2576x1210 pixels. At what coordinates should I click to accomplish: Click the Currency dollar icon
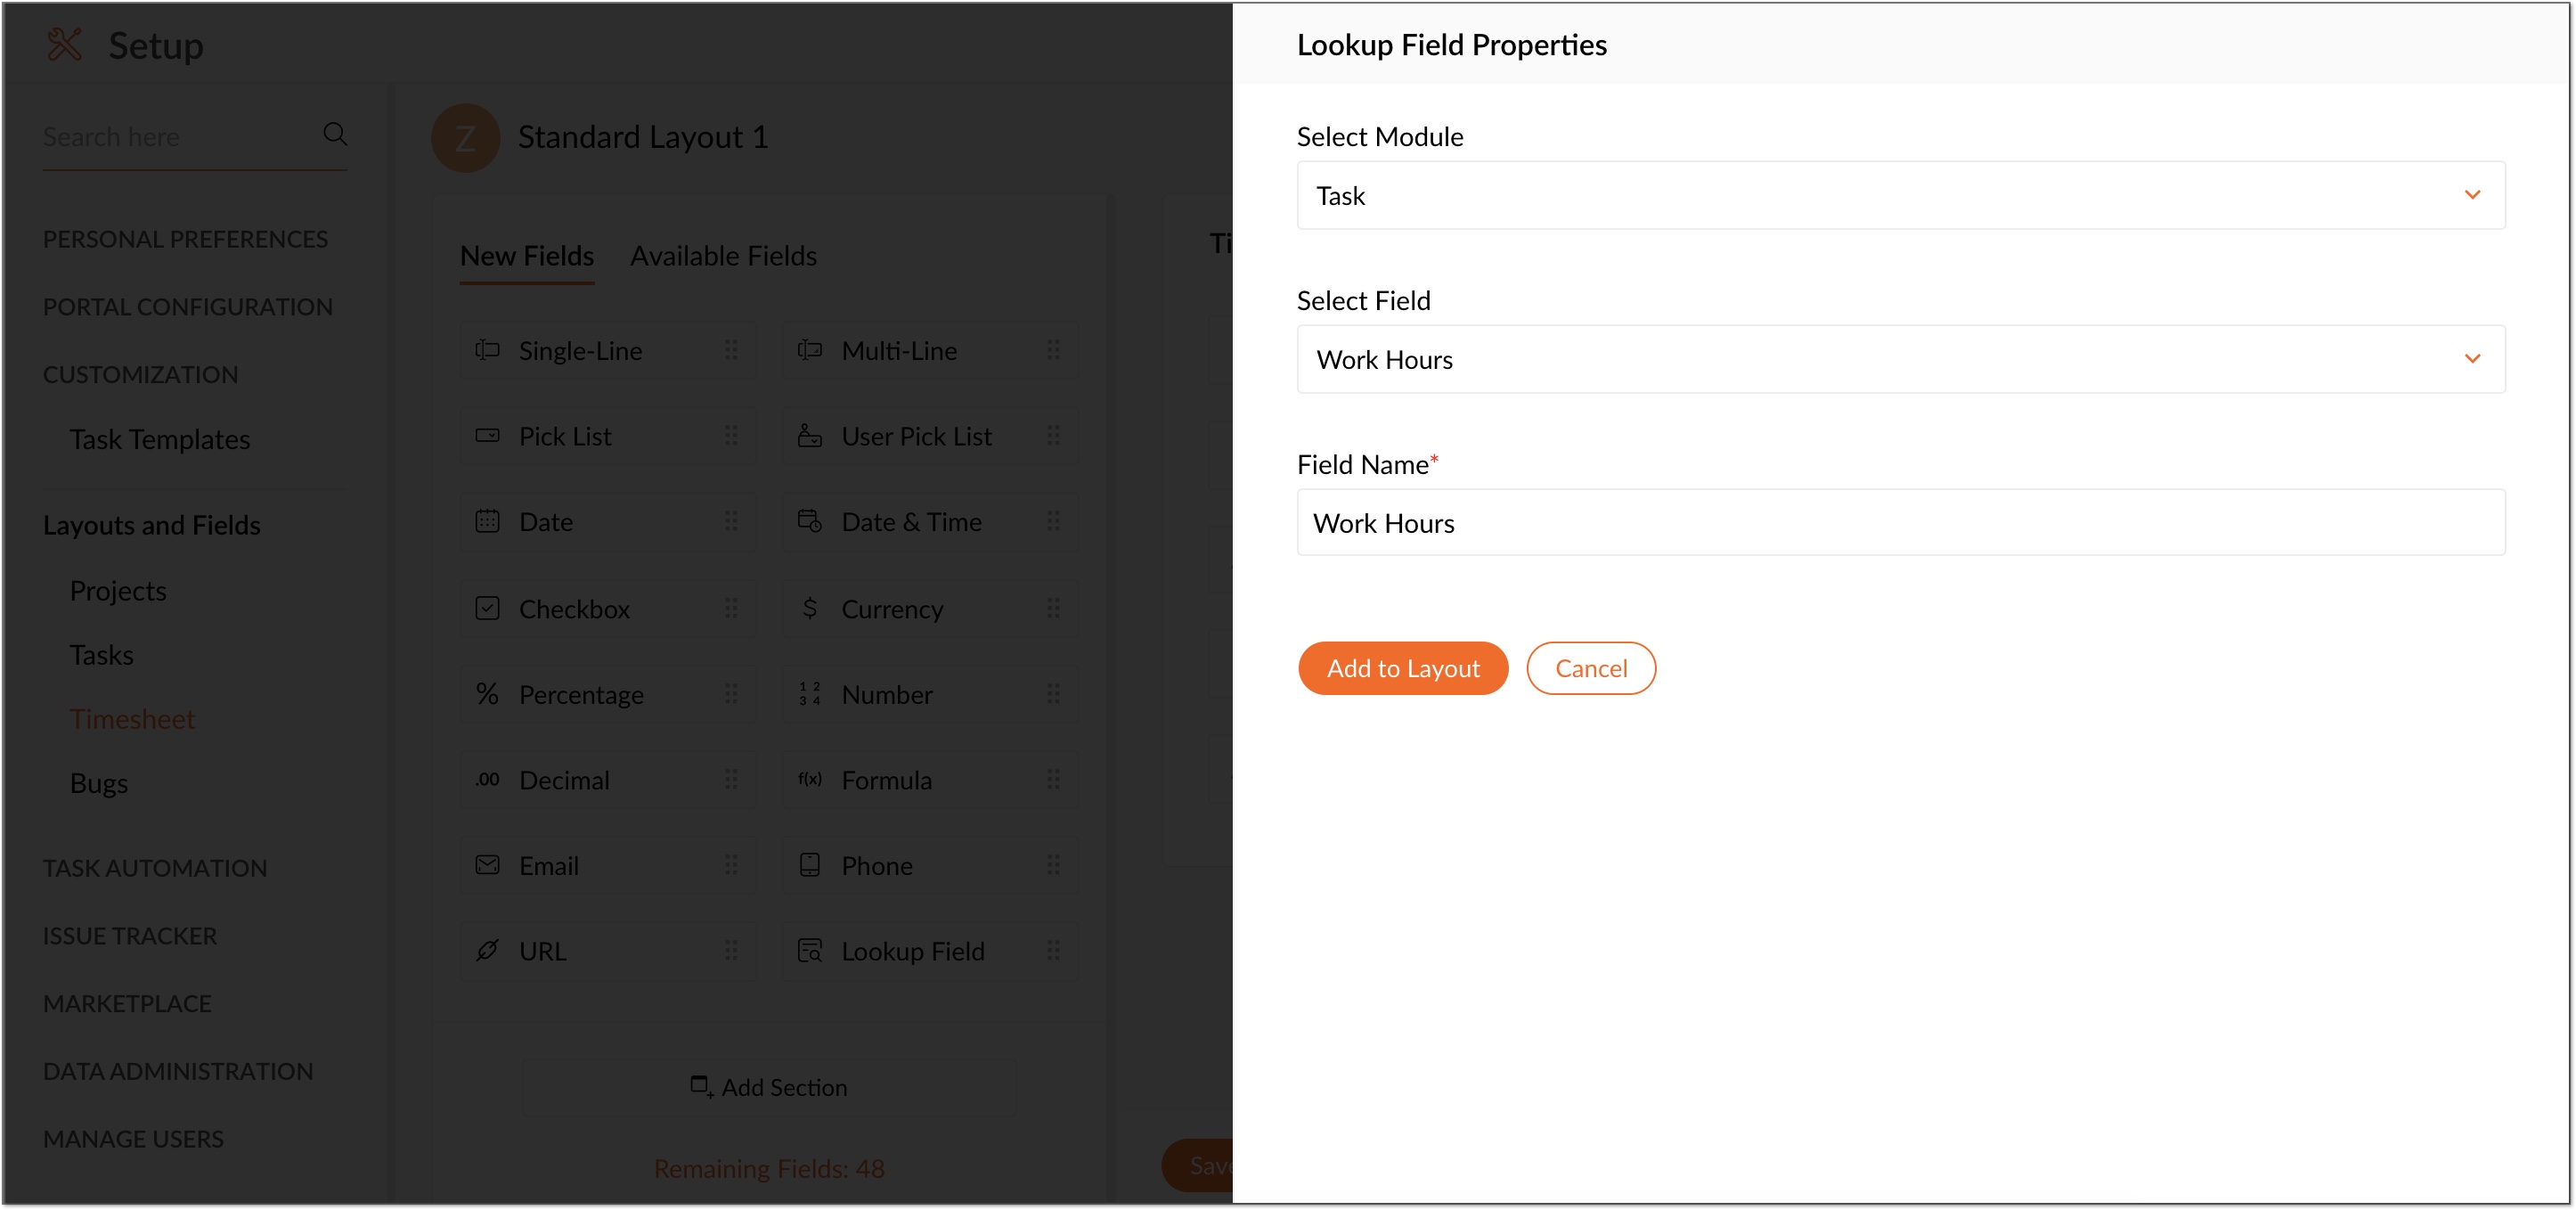pos(809,608)
